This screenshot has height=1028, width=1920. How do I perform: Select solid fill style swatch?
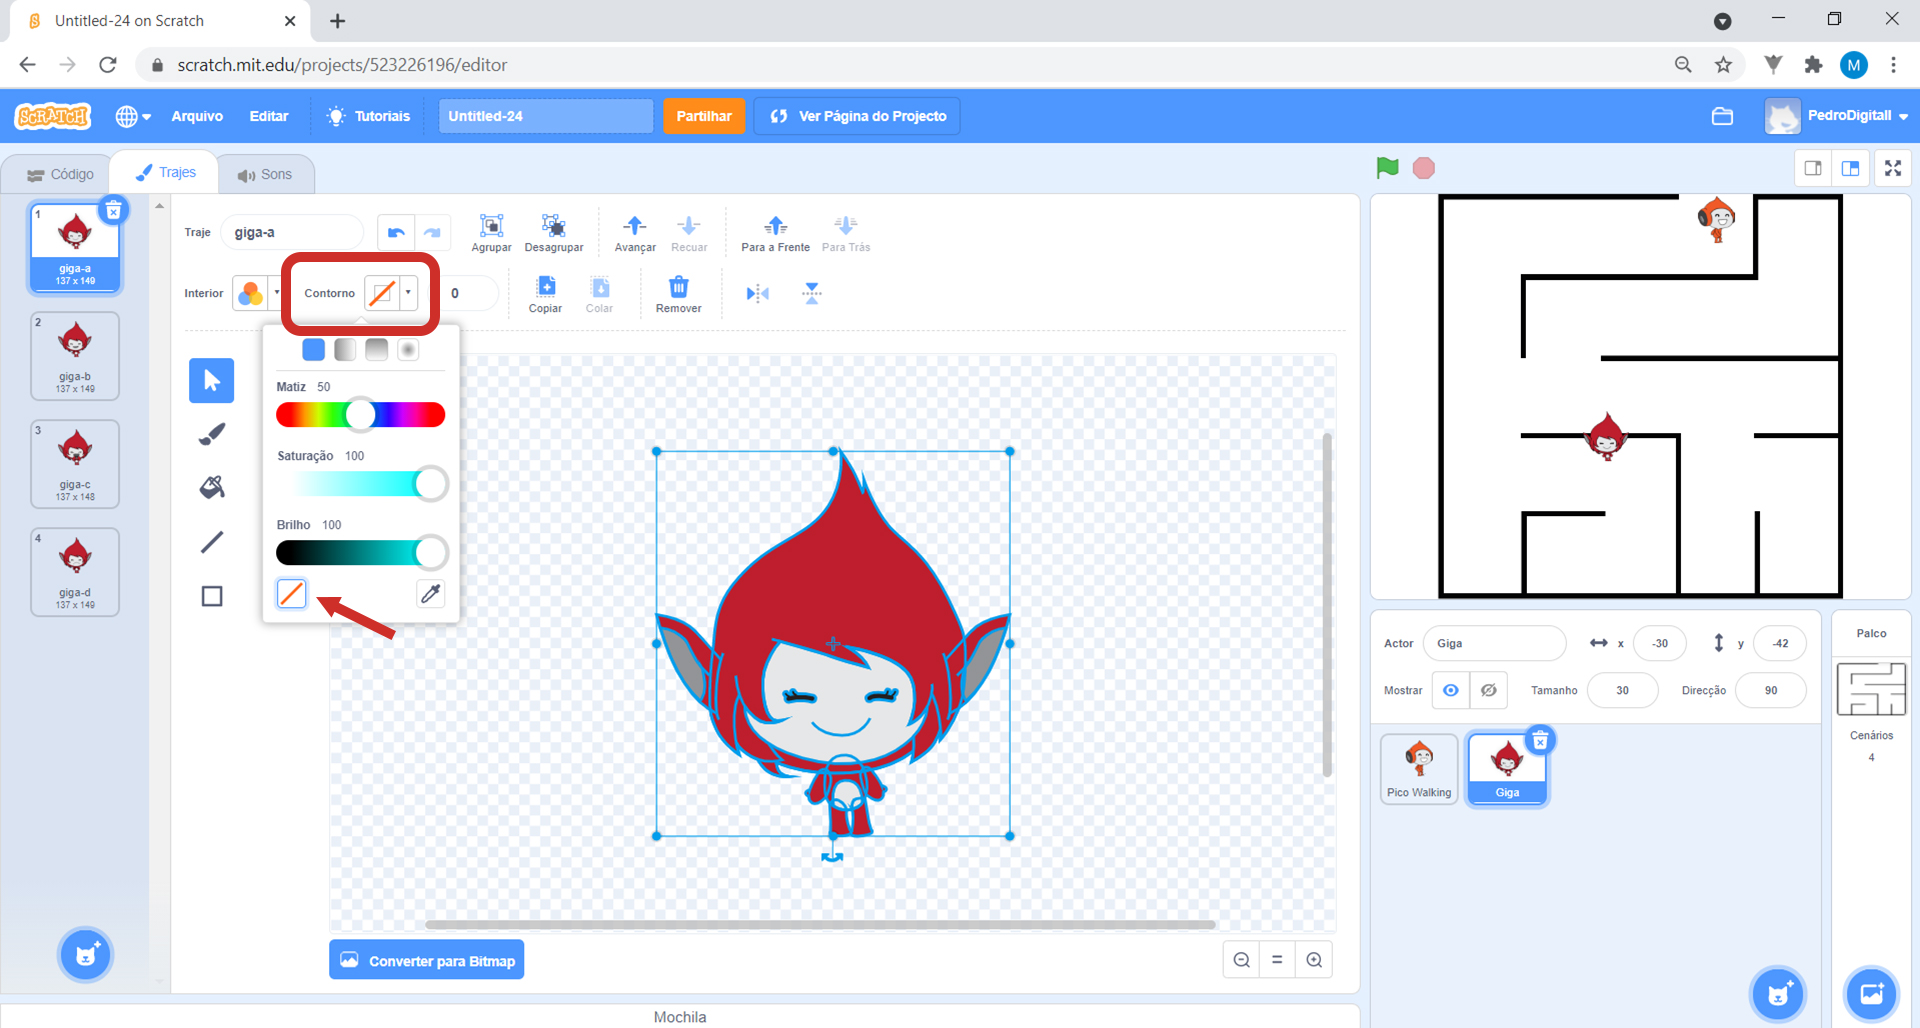point(313,349)
